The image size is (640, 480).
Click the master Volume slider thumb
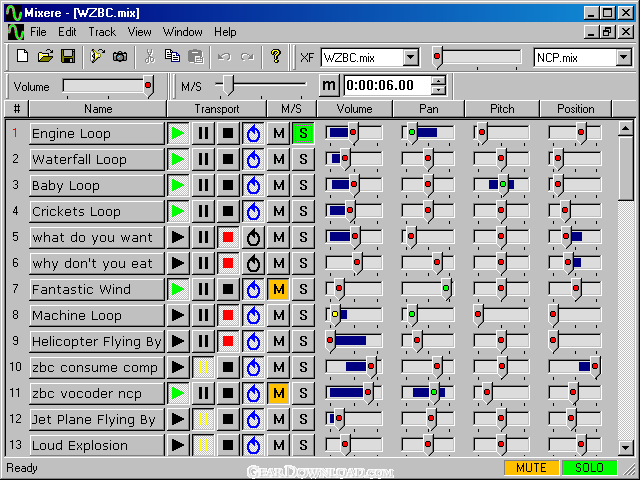click(148, 86)
